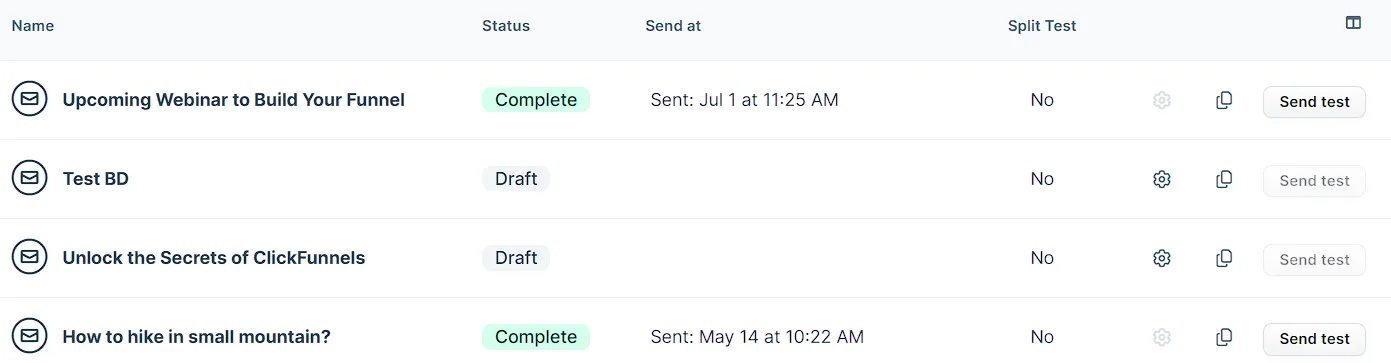The width and height of the screenshot is (1391, 363).
Task: Open gear settings for hiking broadcast row
Action: [1161, 337]
